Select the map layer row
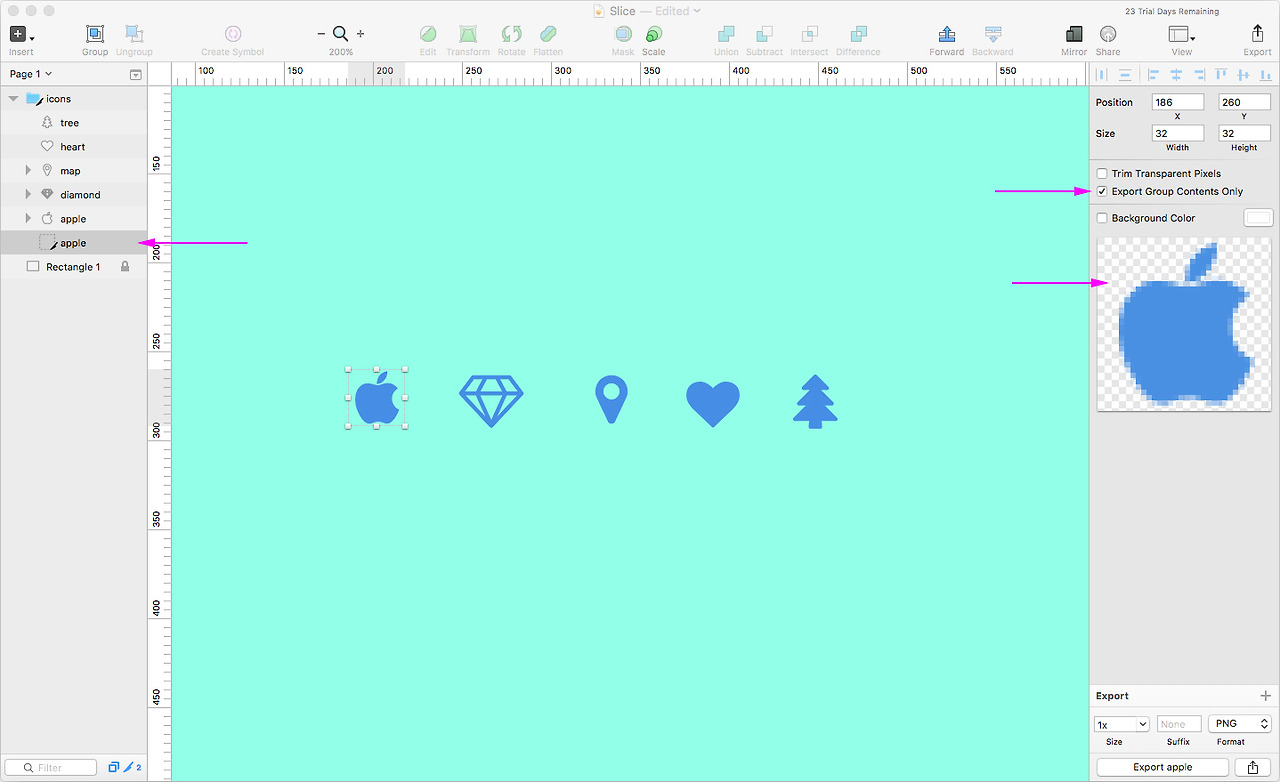 tap(74, 171)
